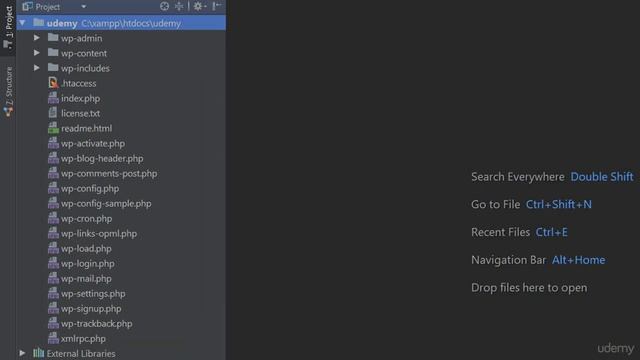The width and height of the screenshot is (640, 360).
Task: Click the C:\xampp\htdocs\udemy path text
Action: click(x=131, y=24)
